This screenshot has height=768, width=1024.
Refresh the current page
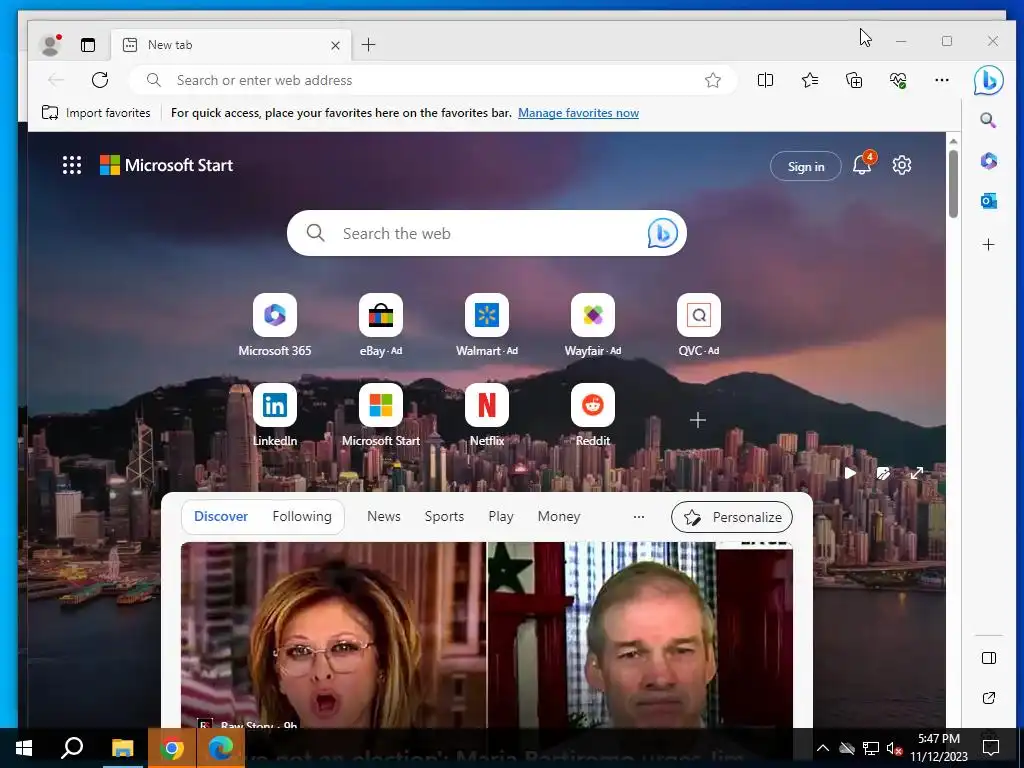point(100,80)
